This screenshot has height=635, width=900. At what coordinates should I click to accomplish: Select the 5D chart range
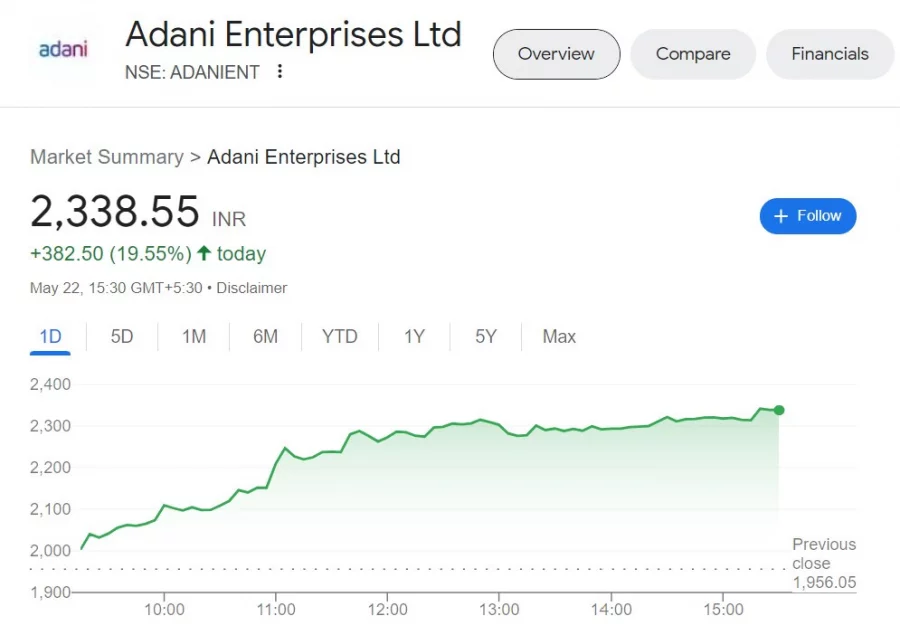122,336
